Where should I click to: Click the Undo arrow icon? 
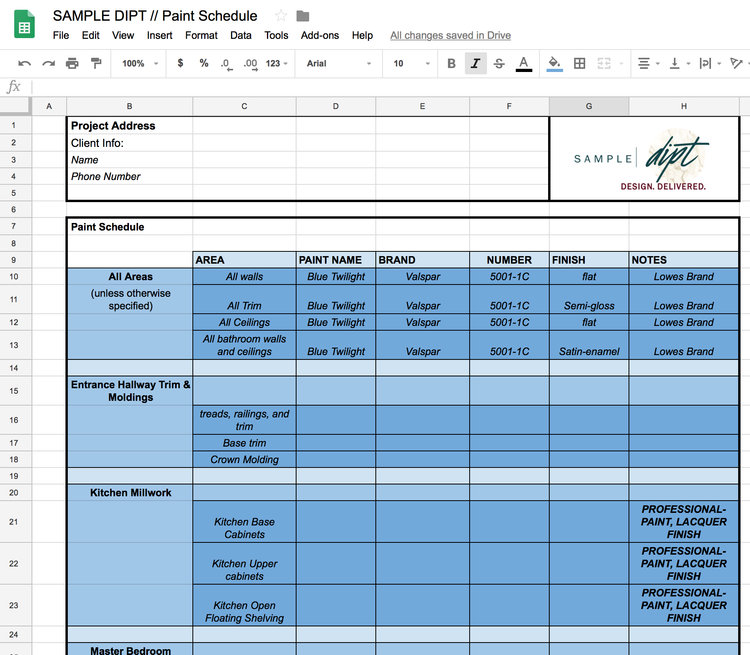tap(24, 64)
